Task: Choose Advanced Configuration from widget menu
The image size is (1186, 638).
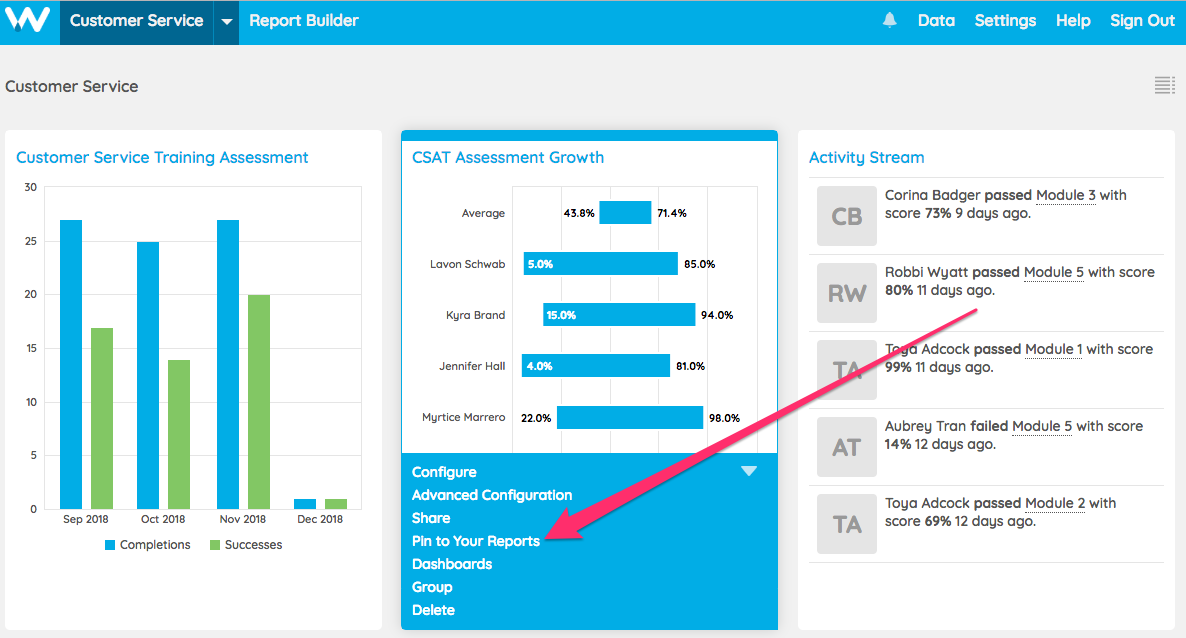Action: point(492,495)
